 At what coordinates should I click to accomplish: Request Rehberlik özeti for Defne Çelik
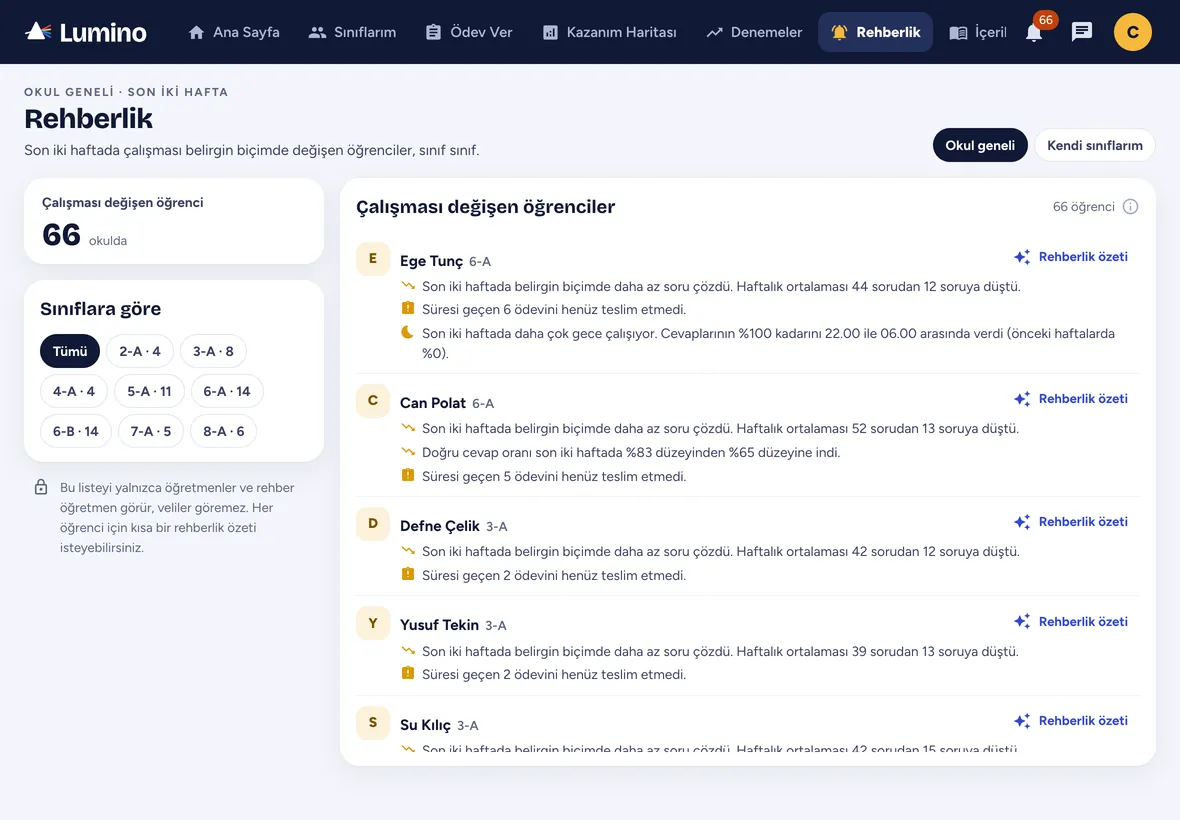(x=1071, y=521)
